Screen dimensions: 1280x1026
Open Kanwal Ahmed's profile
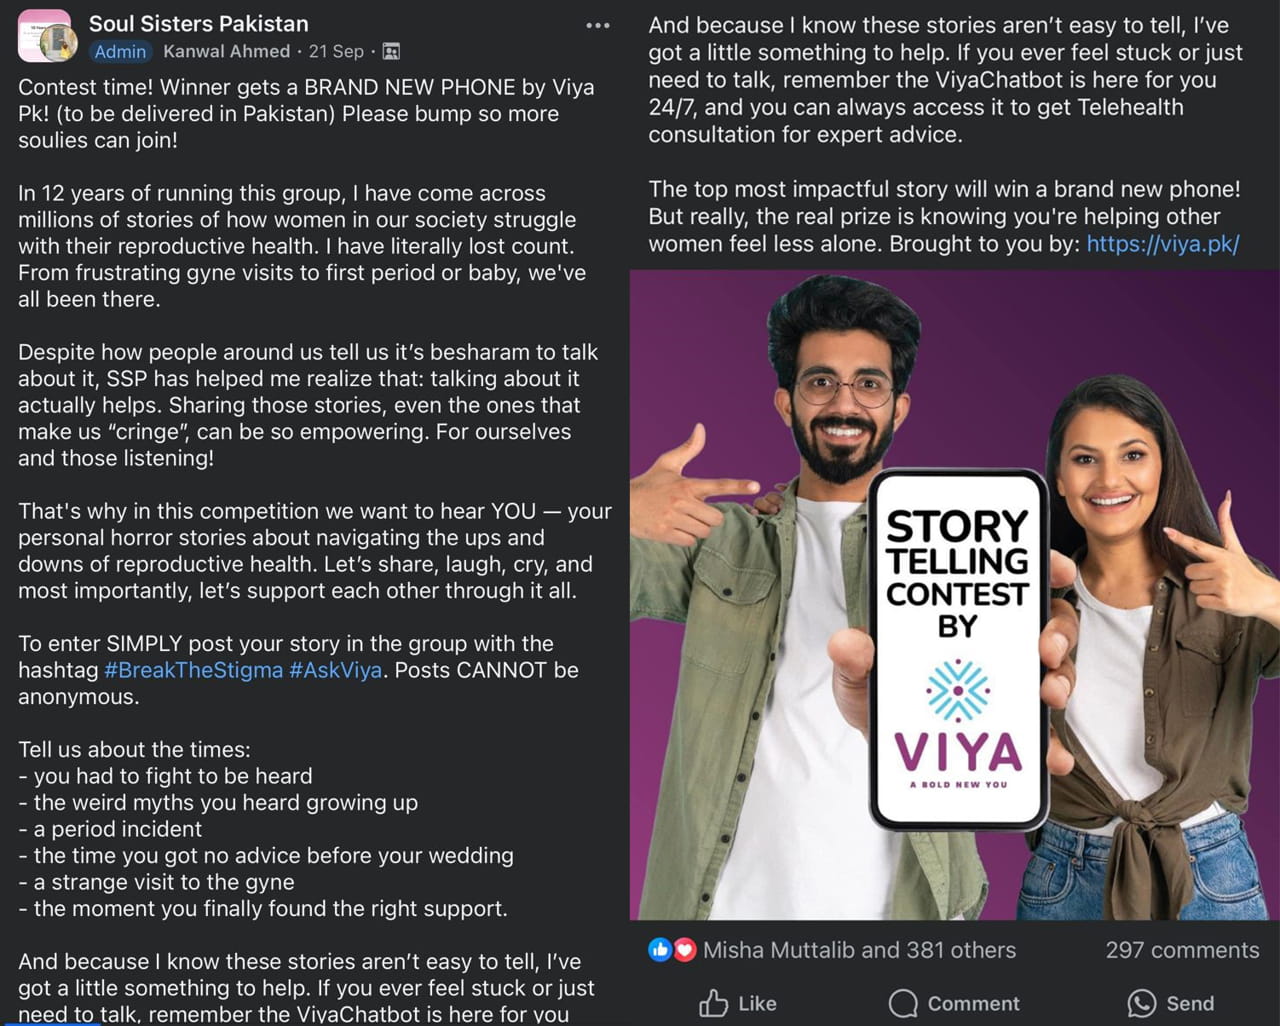tap(227, 51)
